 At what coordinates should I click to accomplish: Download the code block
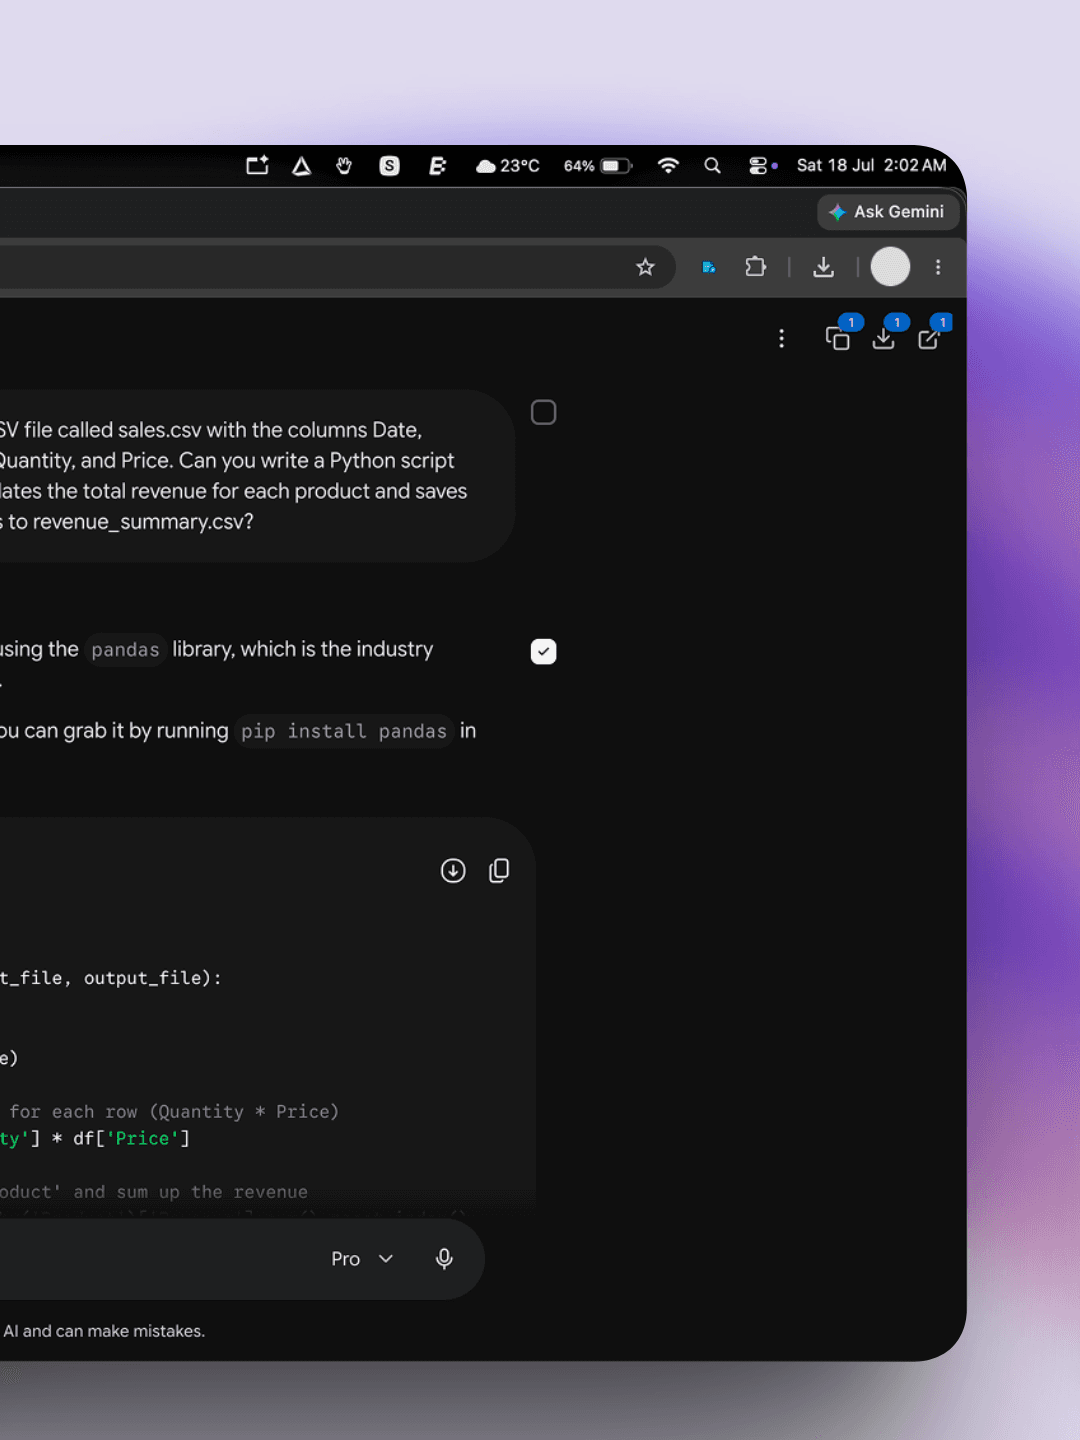pyautogui.click(x=453, y=871)
